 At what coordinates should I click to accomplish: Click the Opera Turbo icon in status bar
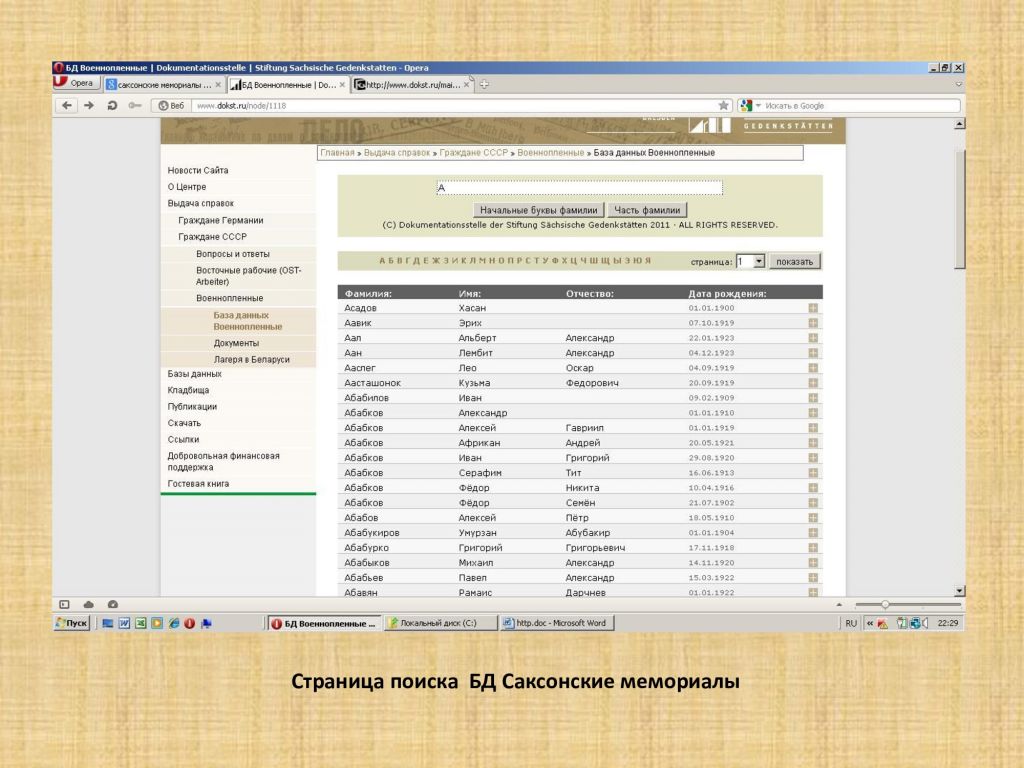pos(113,604)
